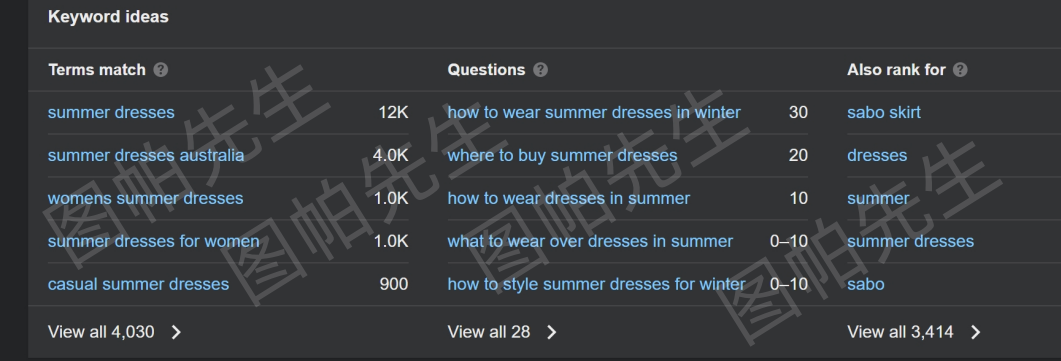The height and width of the screenshot is (361, 1061).
Task: Click the Questions help icon
Action: click(x=540, y=70)
